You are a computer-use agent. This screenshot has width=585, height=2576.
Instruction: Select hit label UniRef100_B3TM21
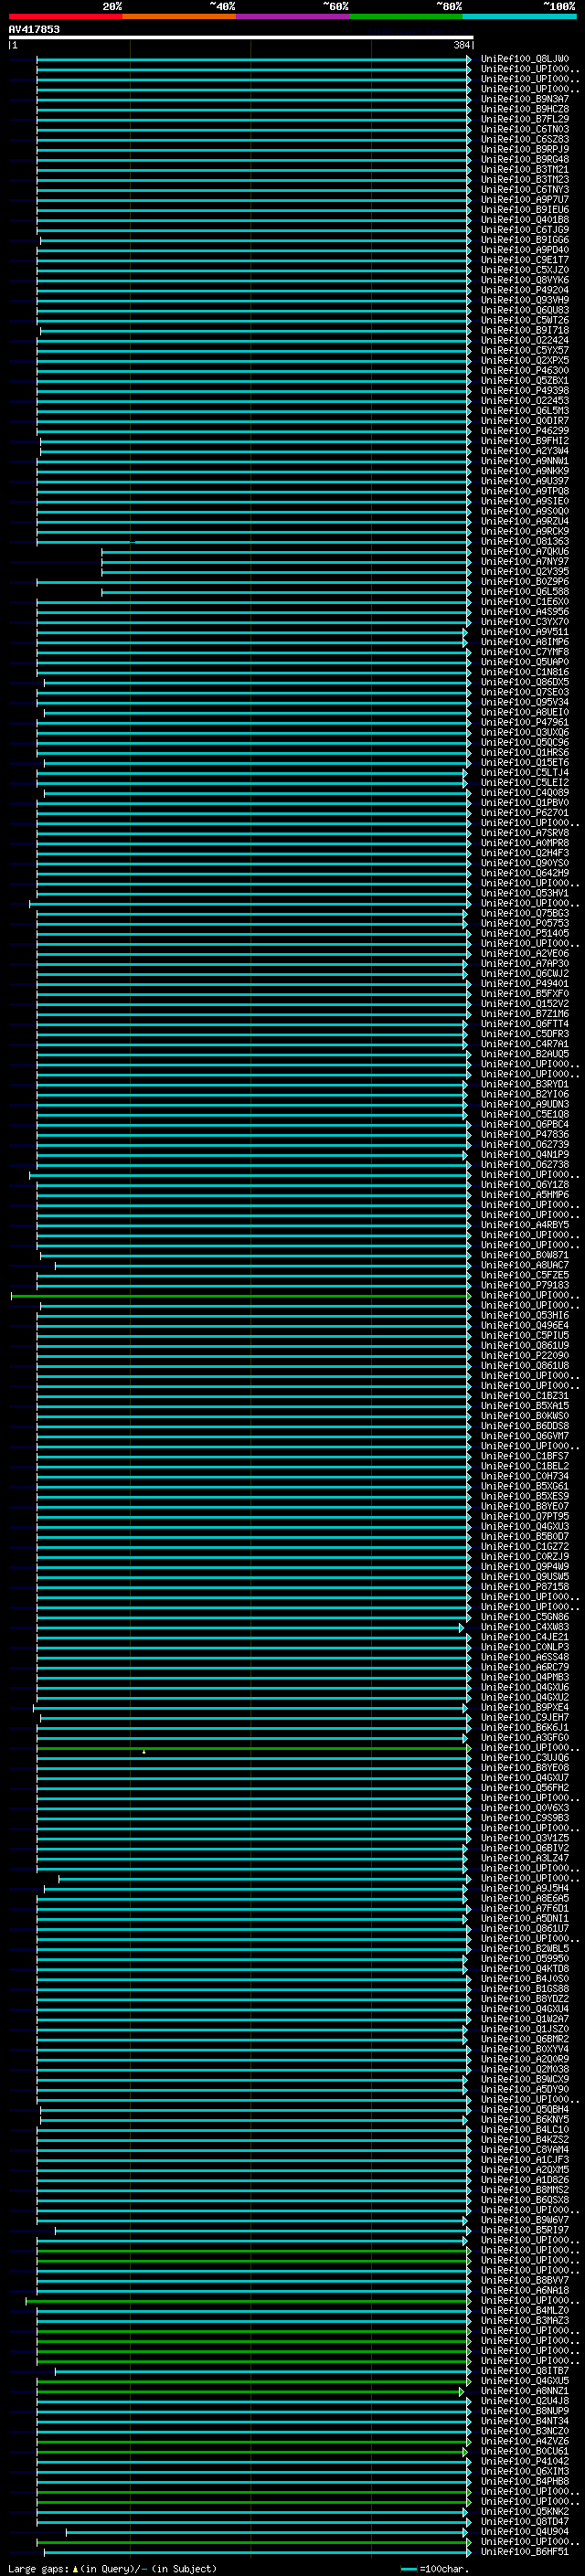tap(525, 169)
